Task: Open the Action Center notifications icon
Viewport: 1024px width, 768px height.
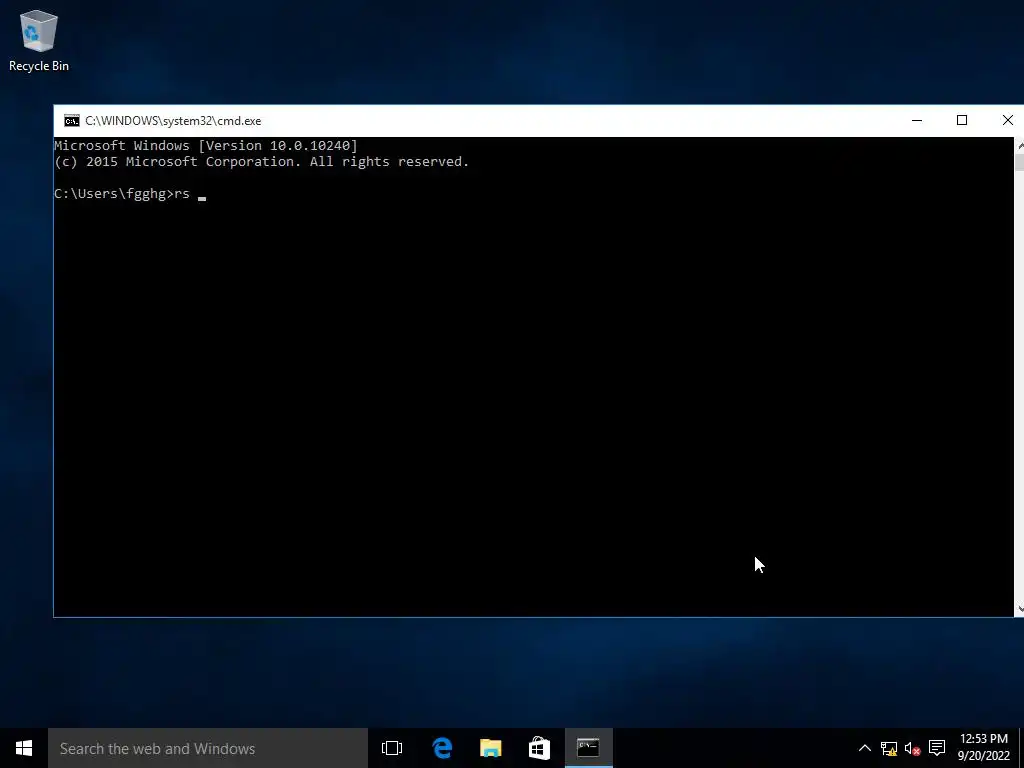Action: tap(937, 748)
